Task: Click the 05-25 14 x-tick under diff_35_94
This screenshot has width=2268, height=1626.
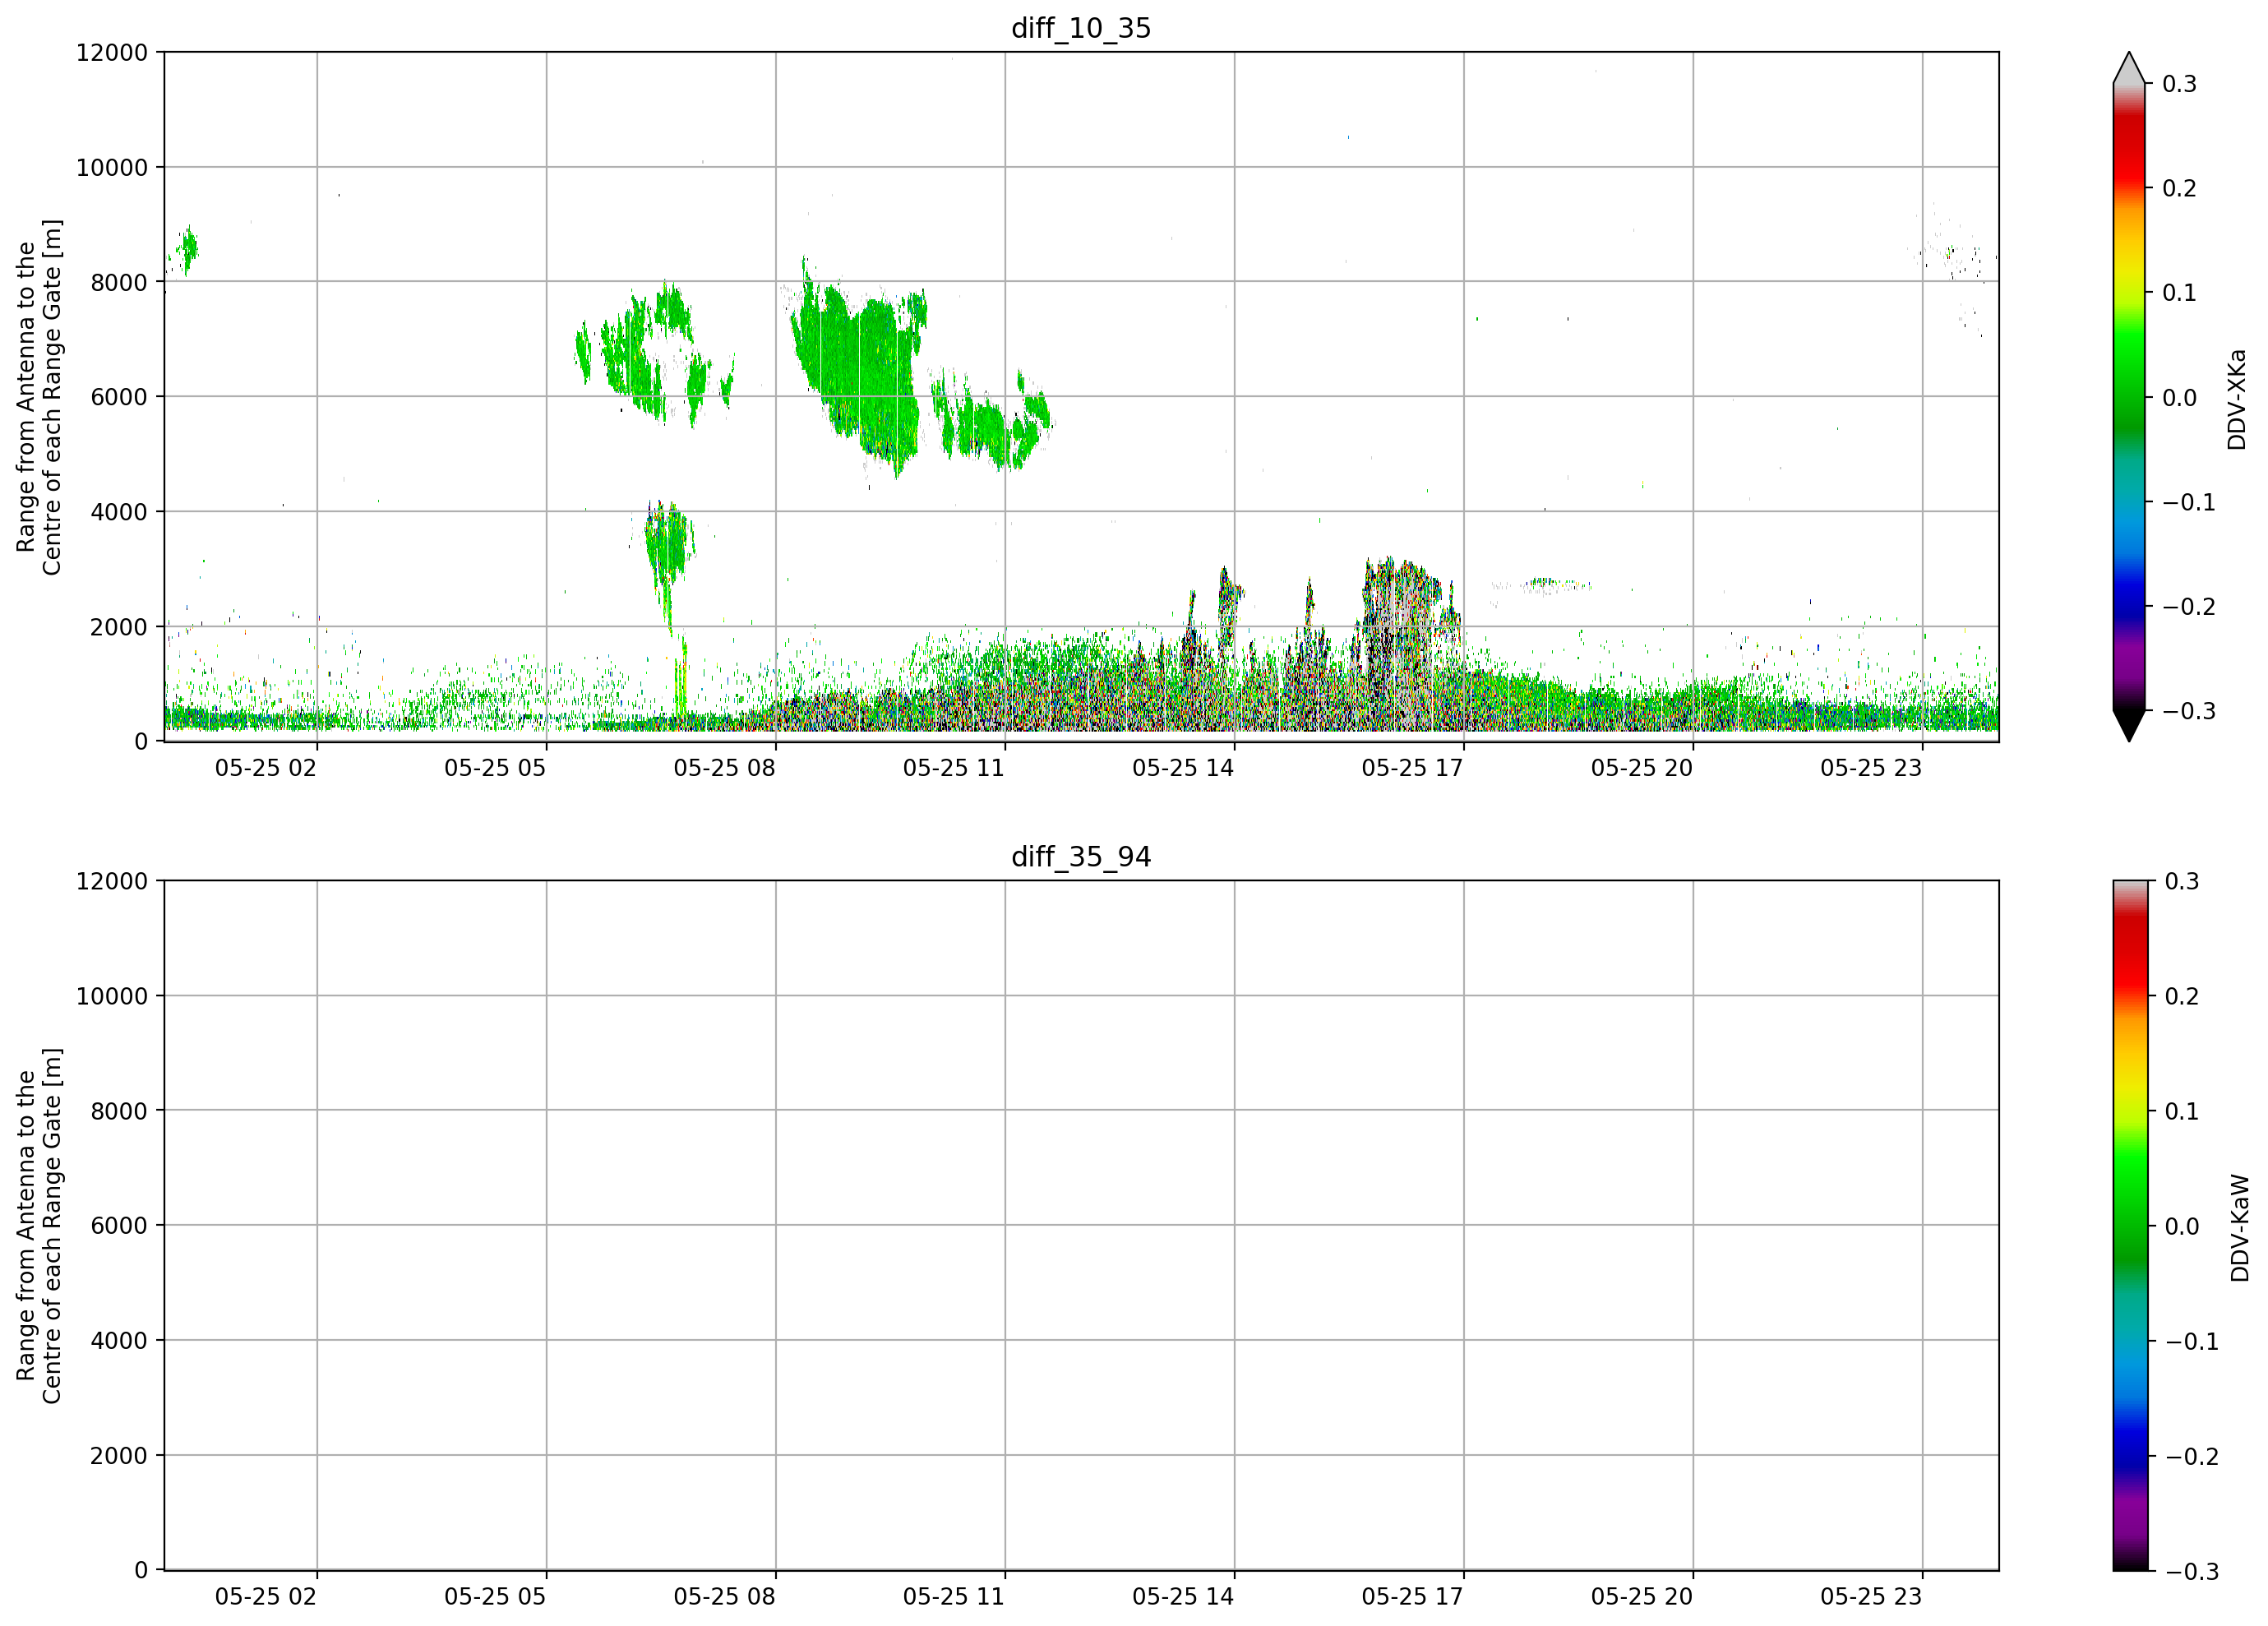Action: click(1183, 1597)
